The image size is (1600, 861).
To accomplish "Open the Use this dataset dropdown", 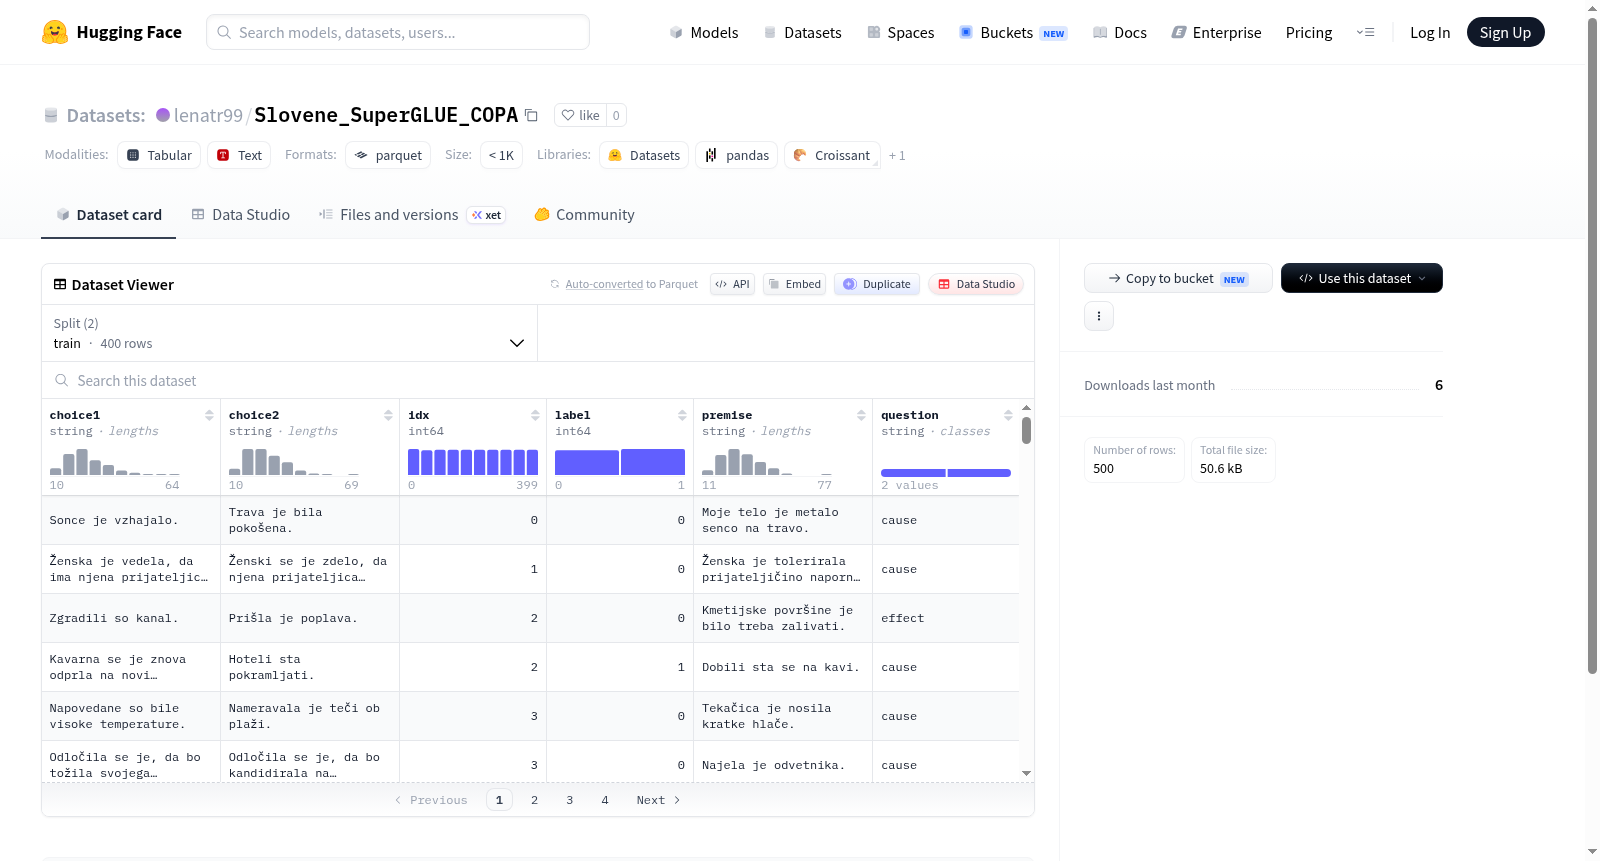I will [x=1362, y=278].
